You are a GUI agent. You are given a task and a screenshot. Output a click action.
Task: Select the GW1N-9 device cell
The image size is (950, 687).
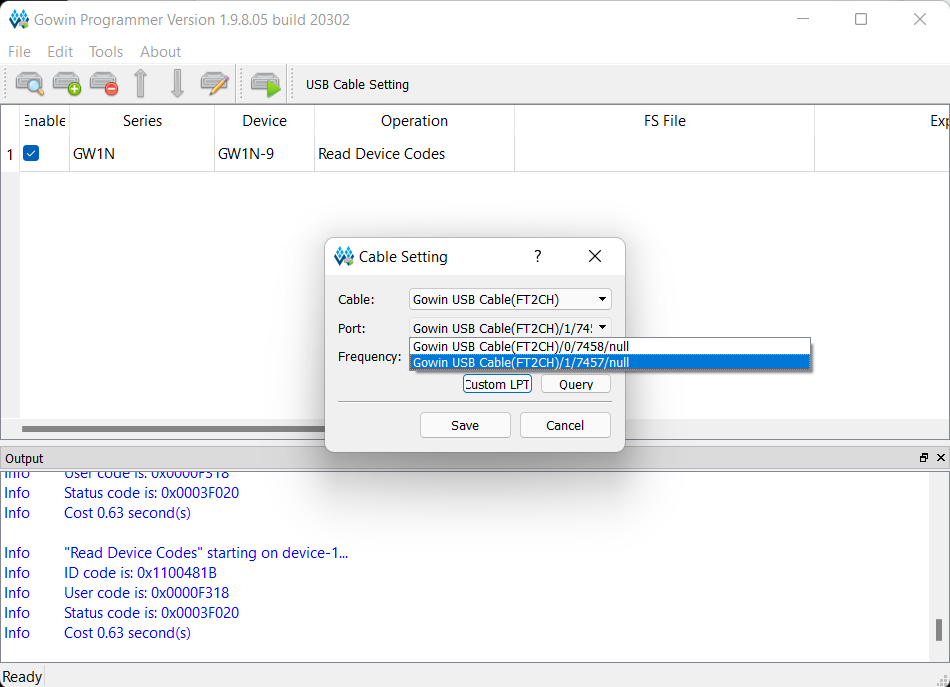pyautogui.click(x=265, y=154)
